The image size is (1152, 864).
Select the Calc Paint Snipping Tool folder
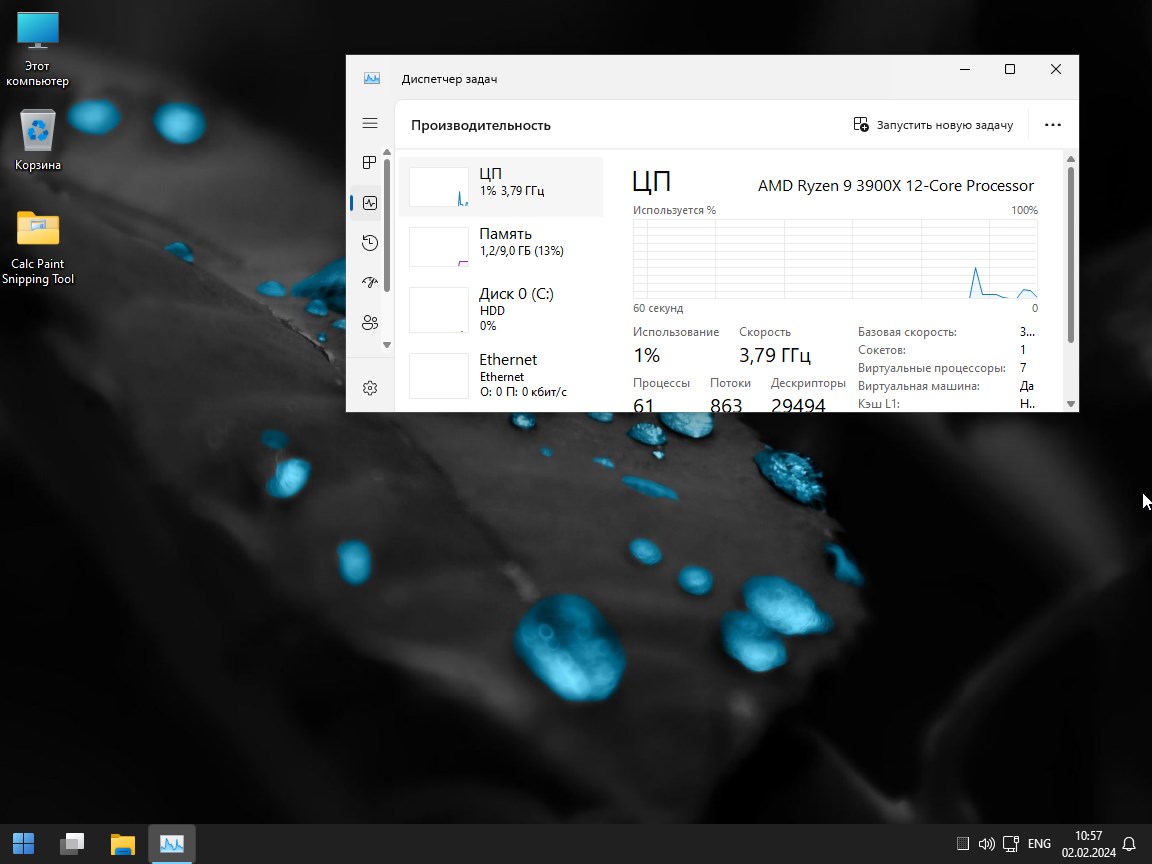(x=37, y=247)
